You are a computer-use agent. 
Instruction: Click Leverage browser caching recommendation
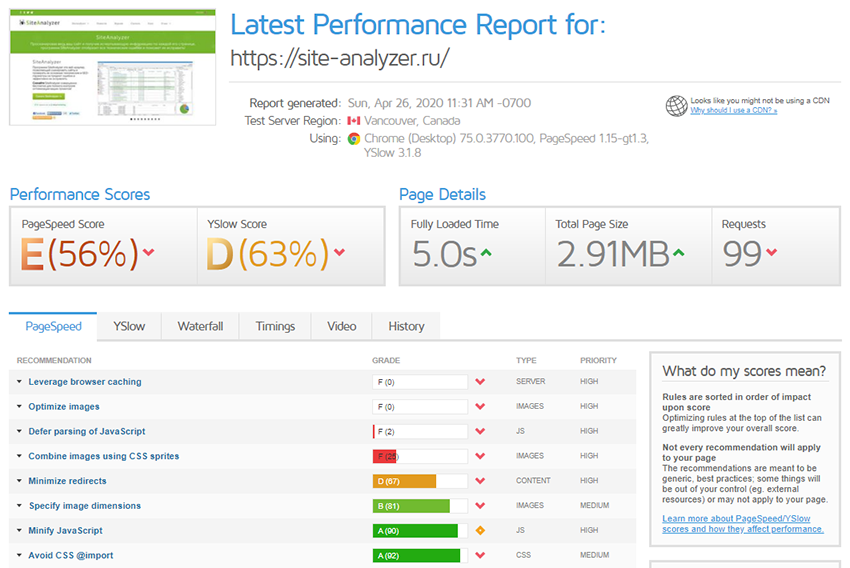tap(85, 382)
